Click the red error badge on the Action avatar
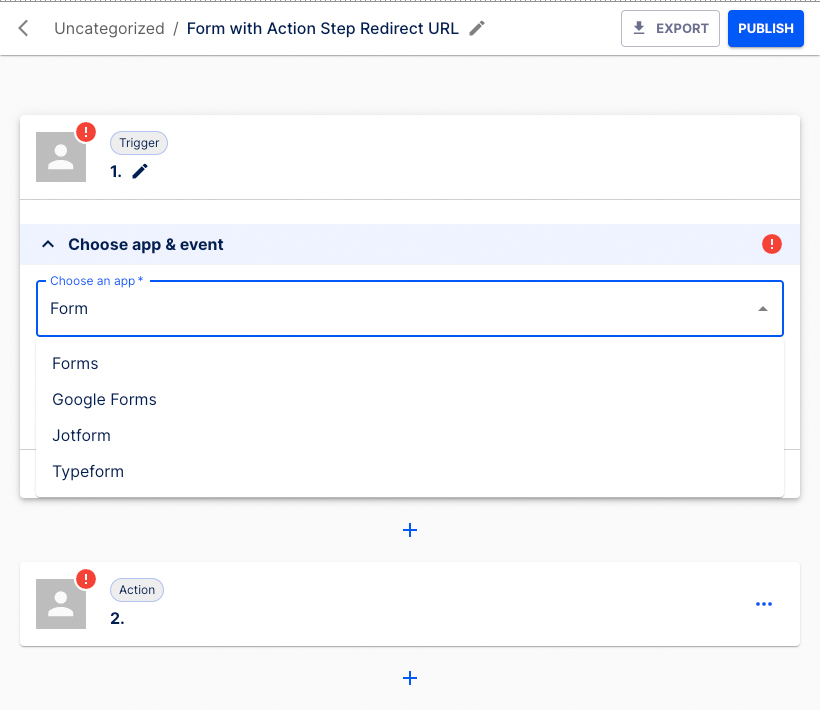The width and height of the screenshot is (820, 710). 86,577
